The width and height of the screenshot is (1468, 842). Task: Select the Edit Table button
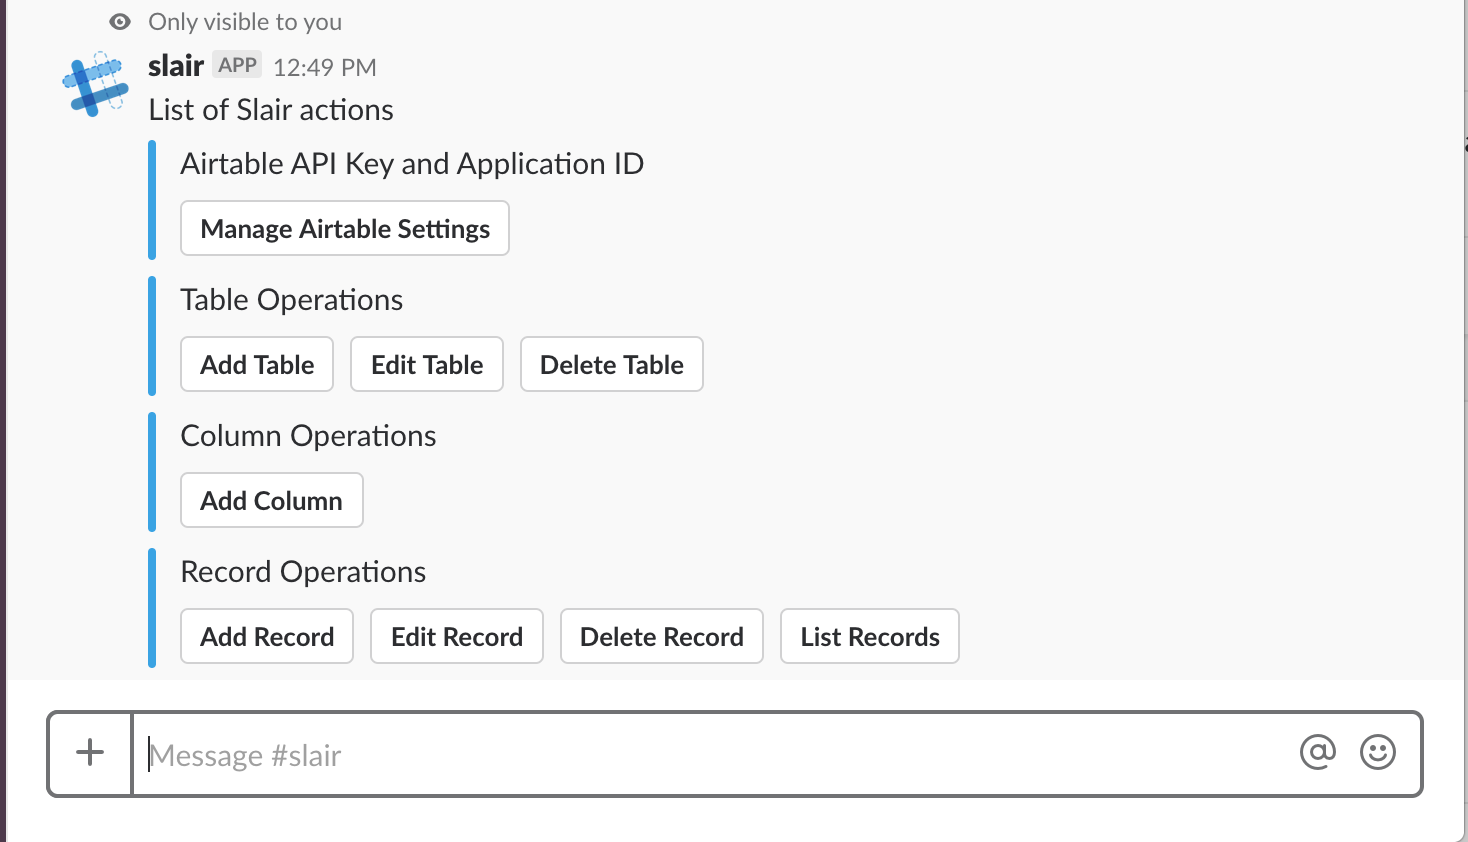pos(427,364)
